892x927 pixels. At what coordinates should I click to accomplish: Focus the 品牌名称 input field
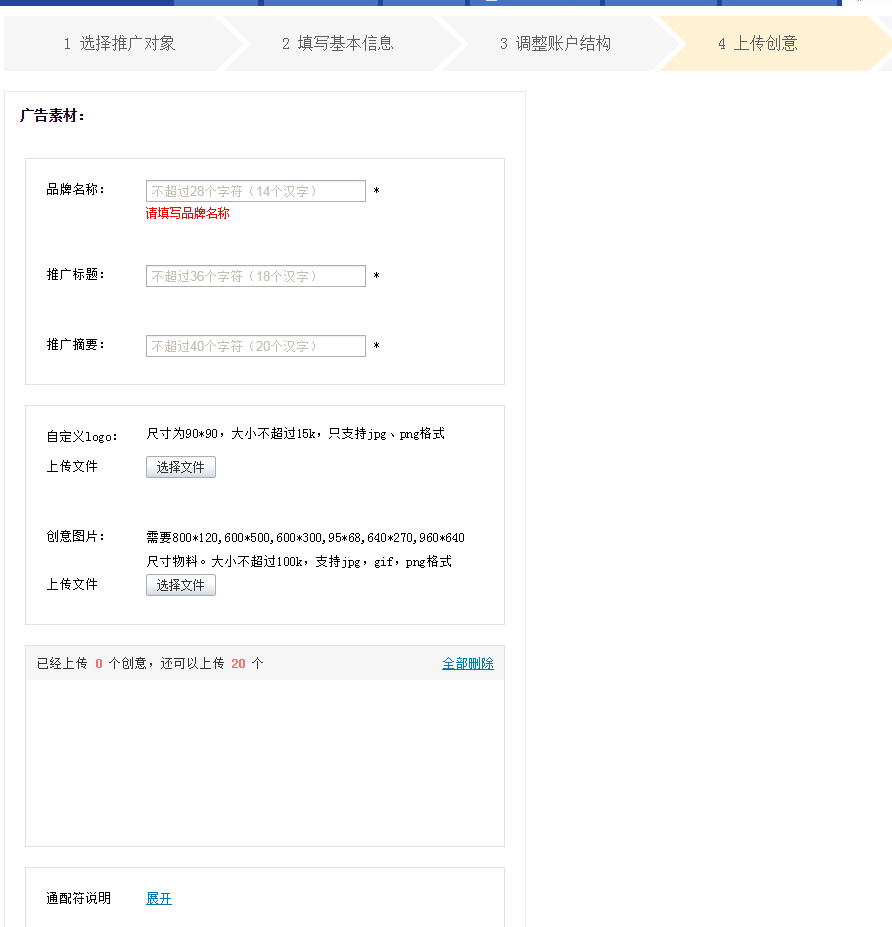pyautogui.click(x=255, y=191)
